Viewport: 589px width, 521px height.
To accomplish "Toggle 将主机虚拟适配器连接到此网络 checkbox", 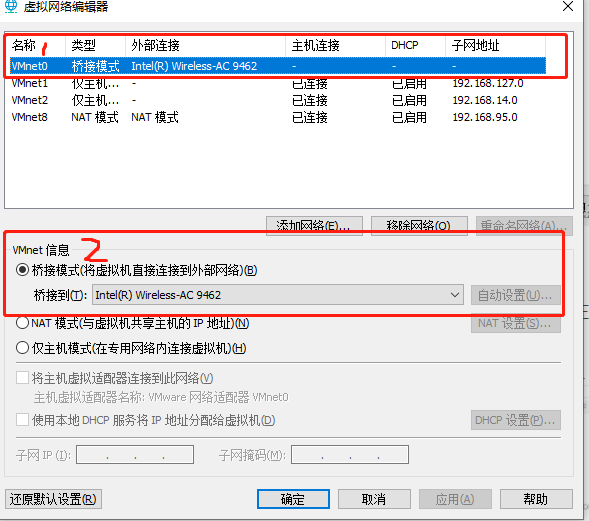I will click(x=23, y=378).
